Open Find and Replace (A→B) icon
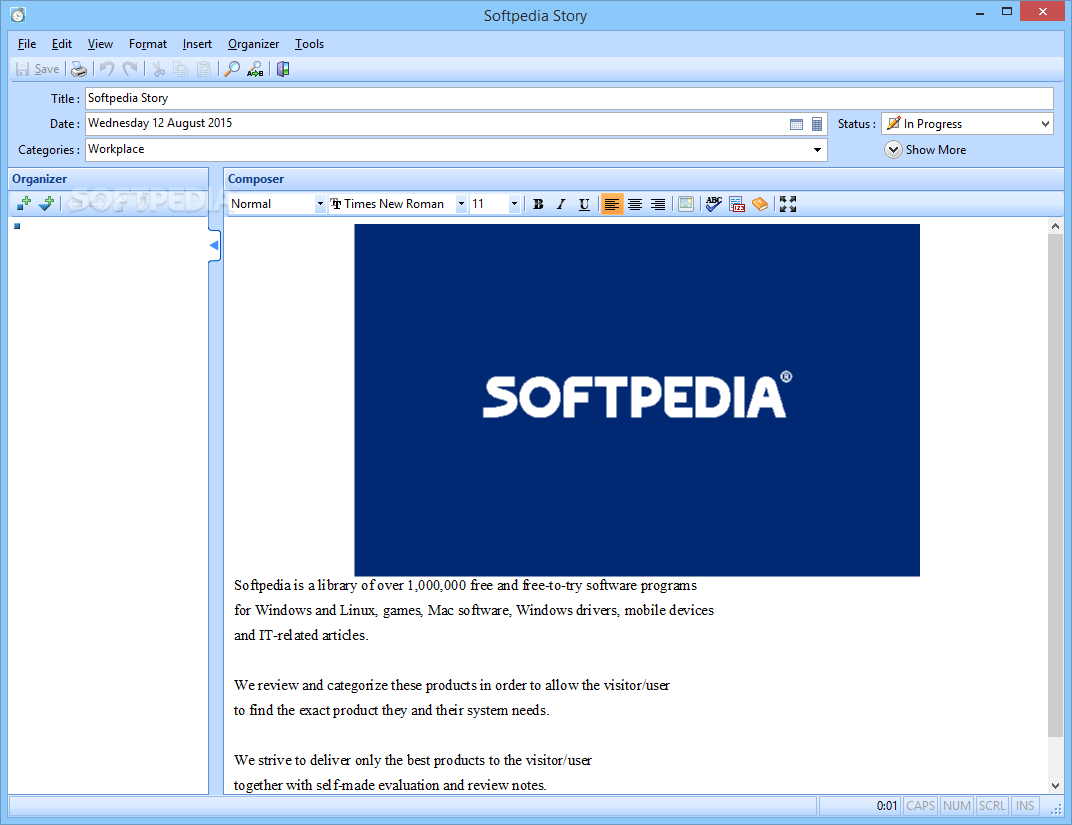Image resolution: width=1072 pixels, height=825 pixels. tap(255, 69)
